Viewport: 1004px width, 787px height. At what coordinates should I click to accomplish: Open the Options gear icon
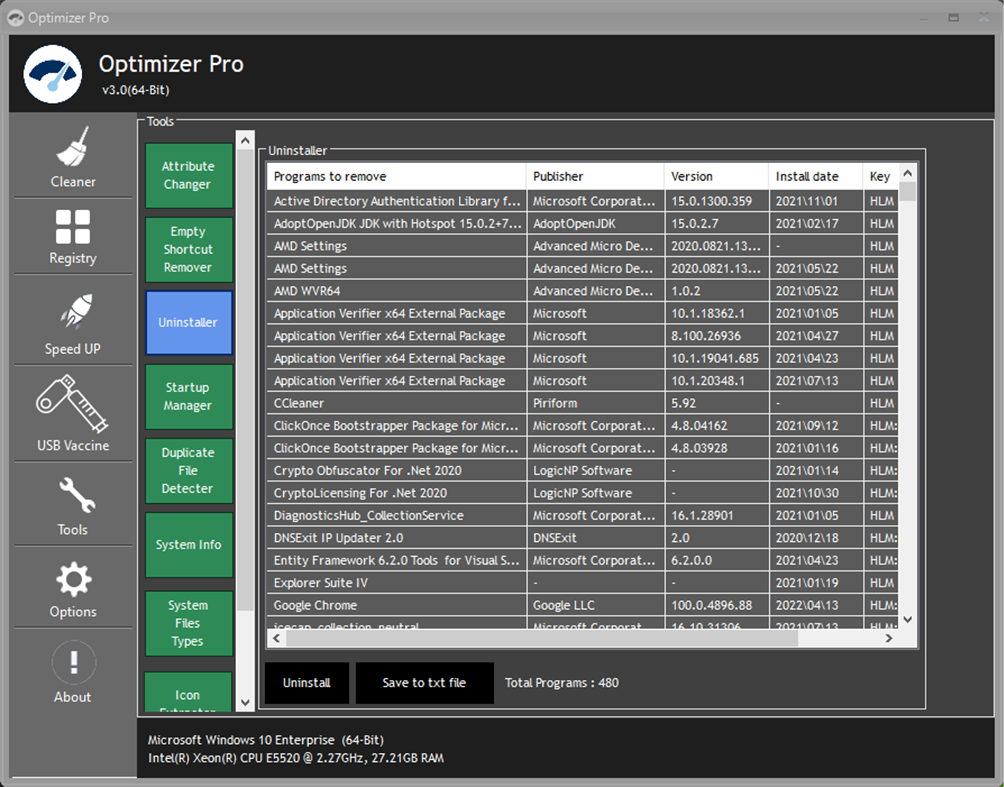tap(74, 580)
